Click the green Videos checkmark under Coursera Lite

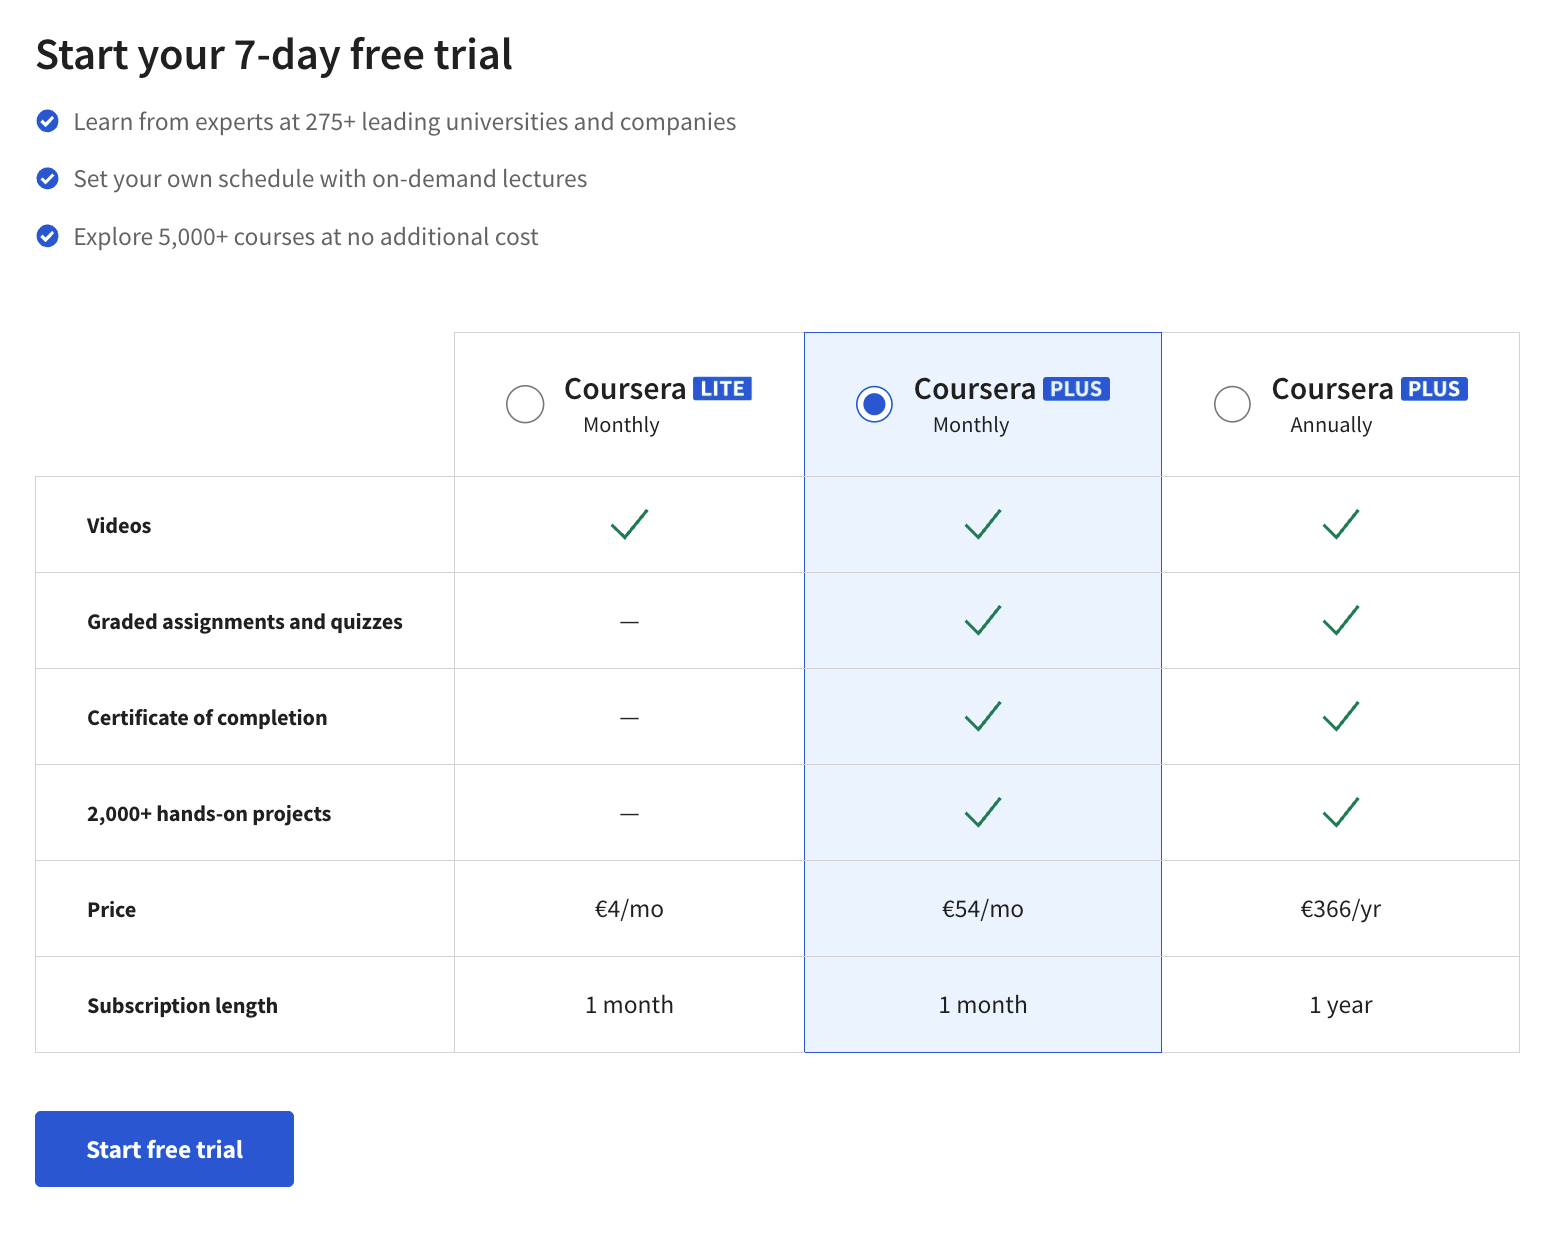point(629,524)
